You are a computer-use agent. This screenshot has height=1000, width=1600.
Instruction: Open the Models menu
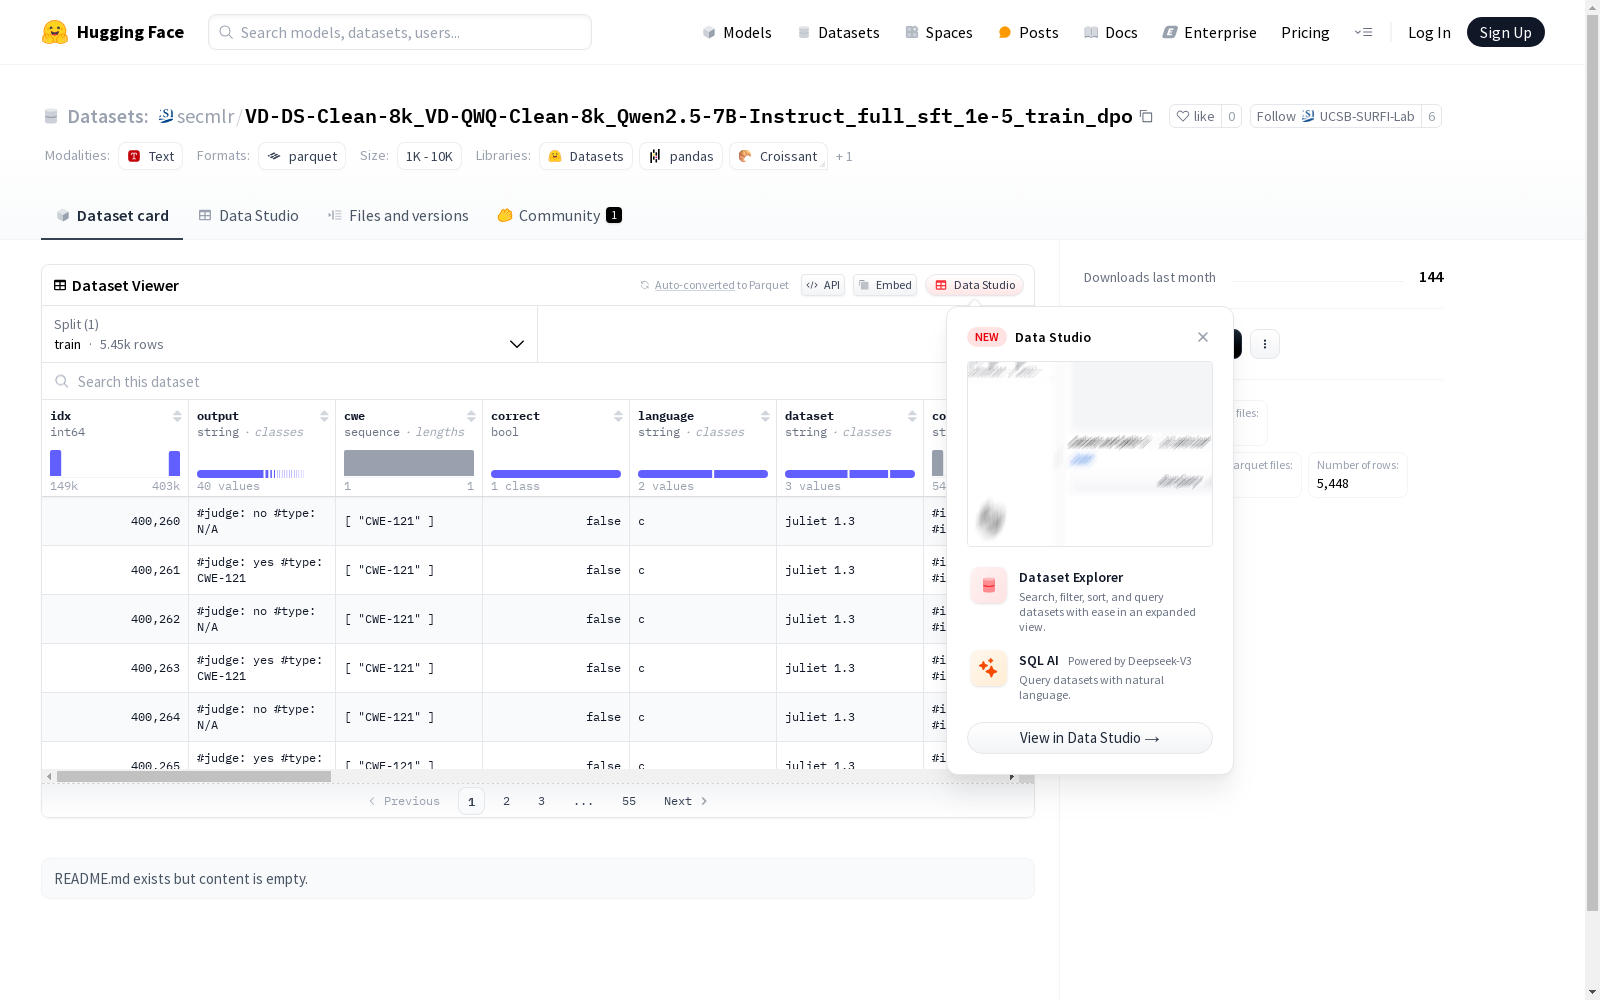[x=737, y=32]
